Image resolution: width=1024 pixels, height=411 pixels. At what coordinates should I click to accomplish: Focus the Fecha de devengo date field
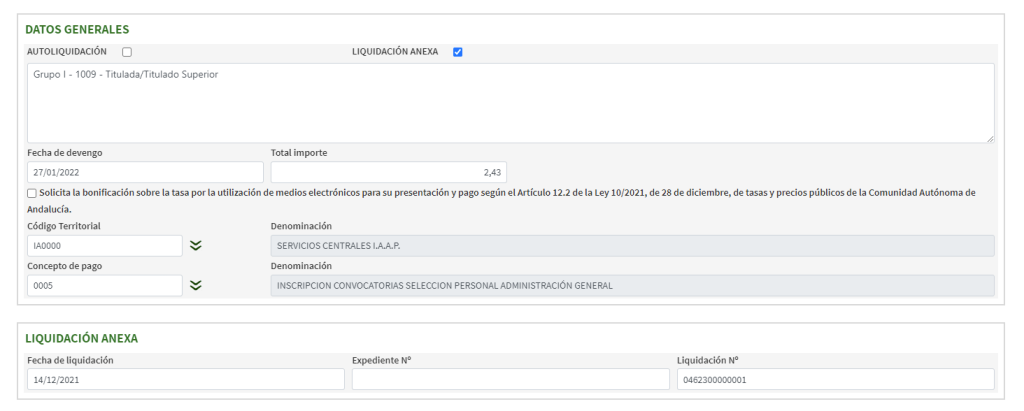(145, 172)
